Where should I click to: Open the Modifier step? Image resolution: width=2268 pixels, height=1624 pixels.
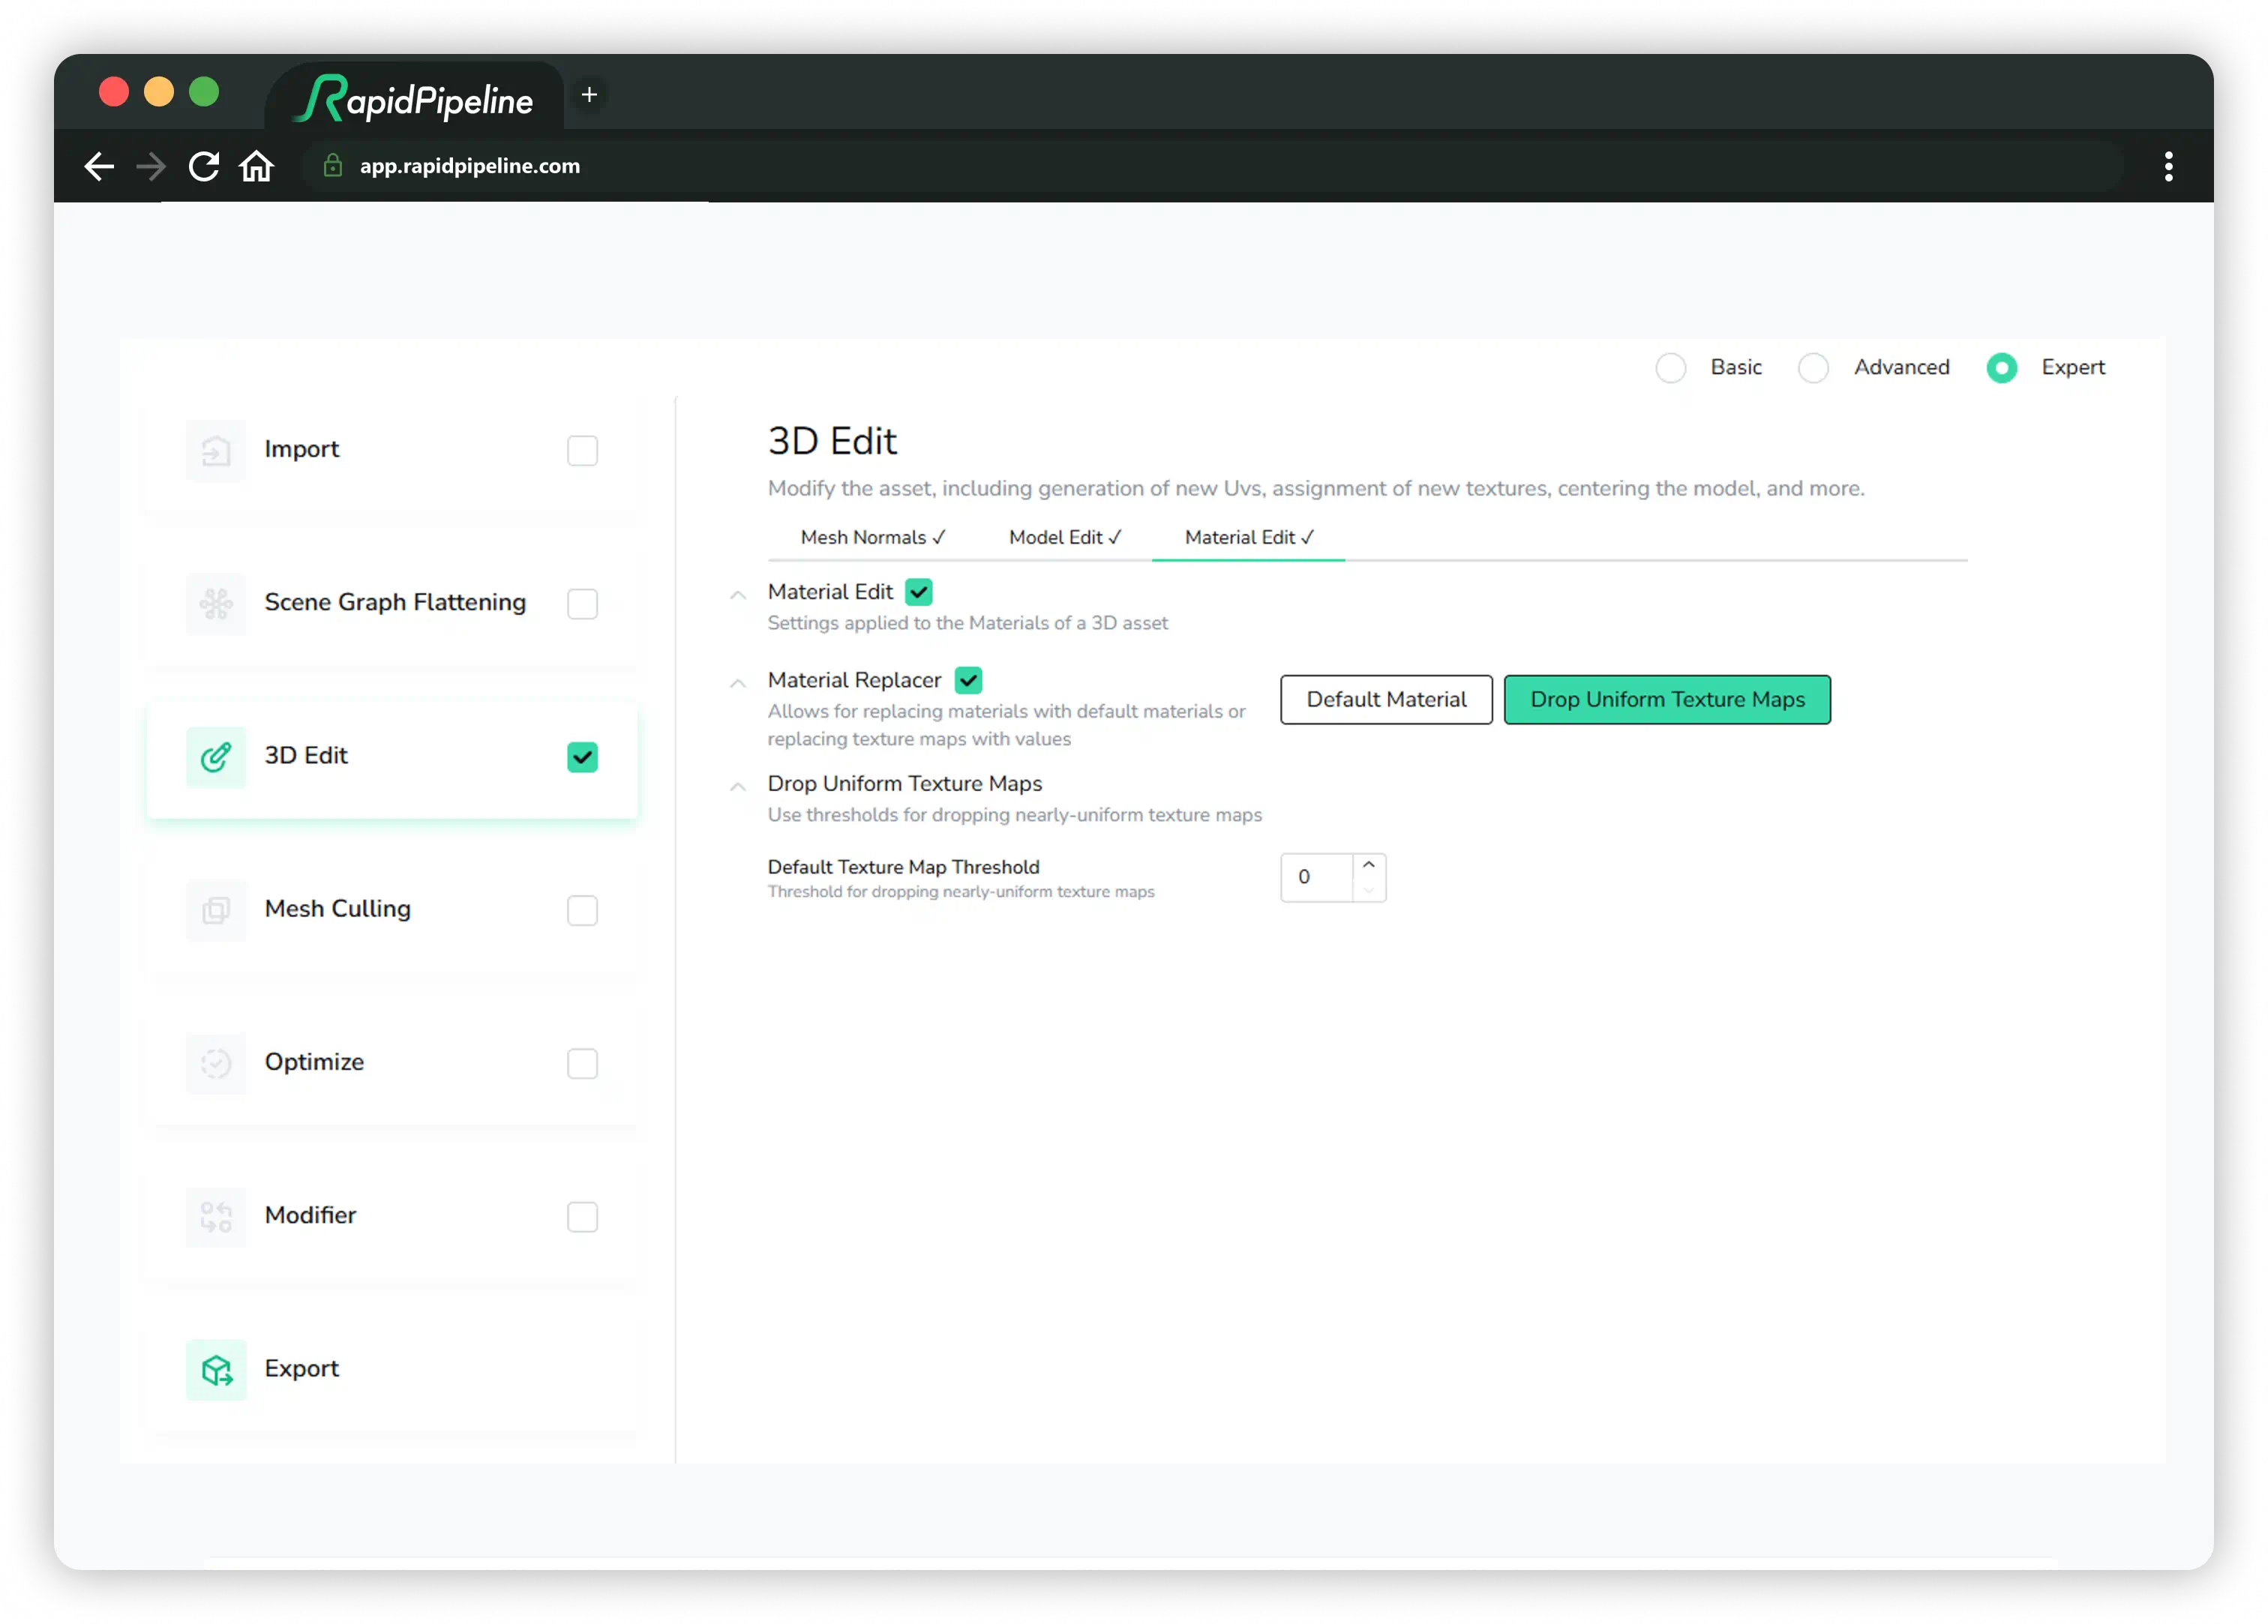[x=391, y=1216]
